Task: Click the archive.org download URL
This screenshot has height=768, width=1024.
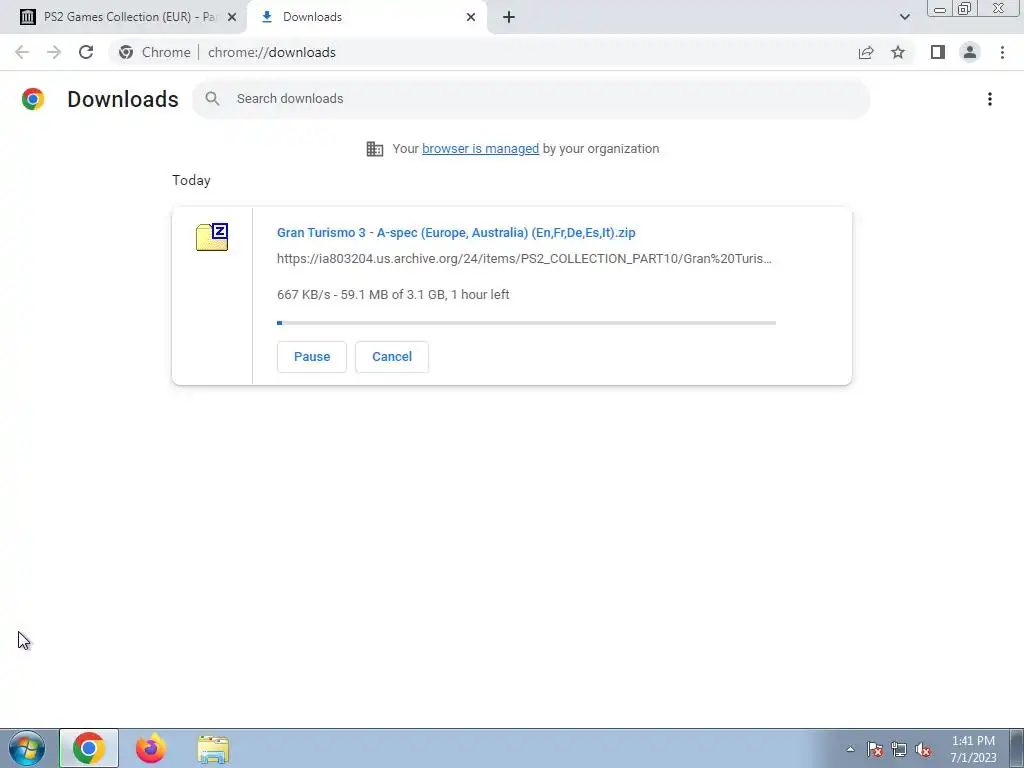Action: coord(524,259)
